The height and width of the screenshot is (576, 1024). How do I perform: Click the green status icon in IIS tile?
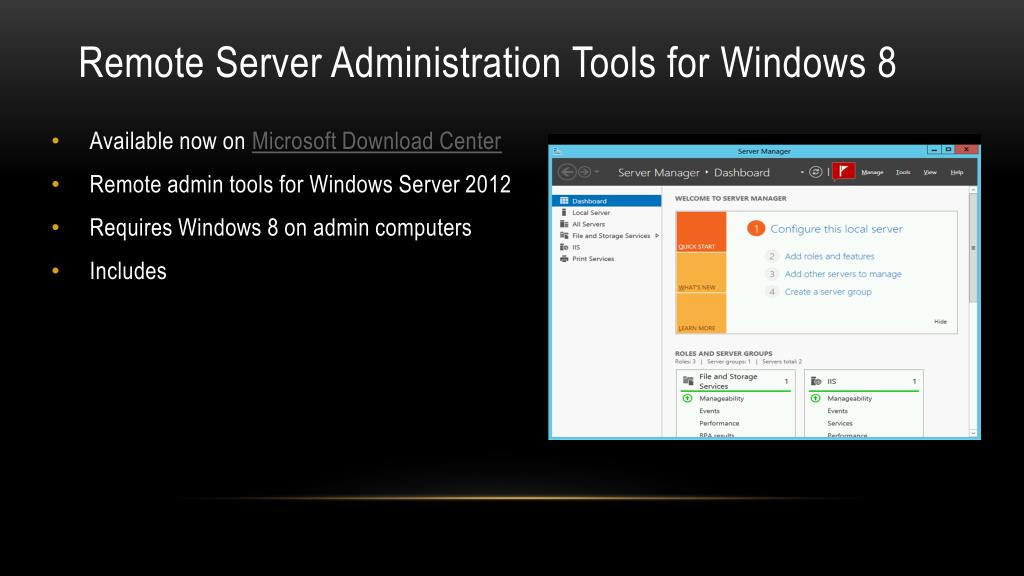tap(816, 398)
